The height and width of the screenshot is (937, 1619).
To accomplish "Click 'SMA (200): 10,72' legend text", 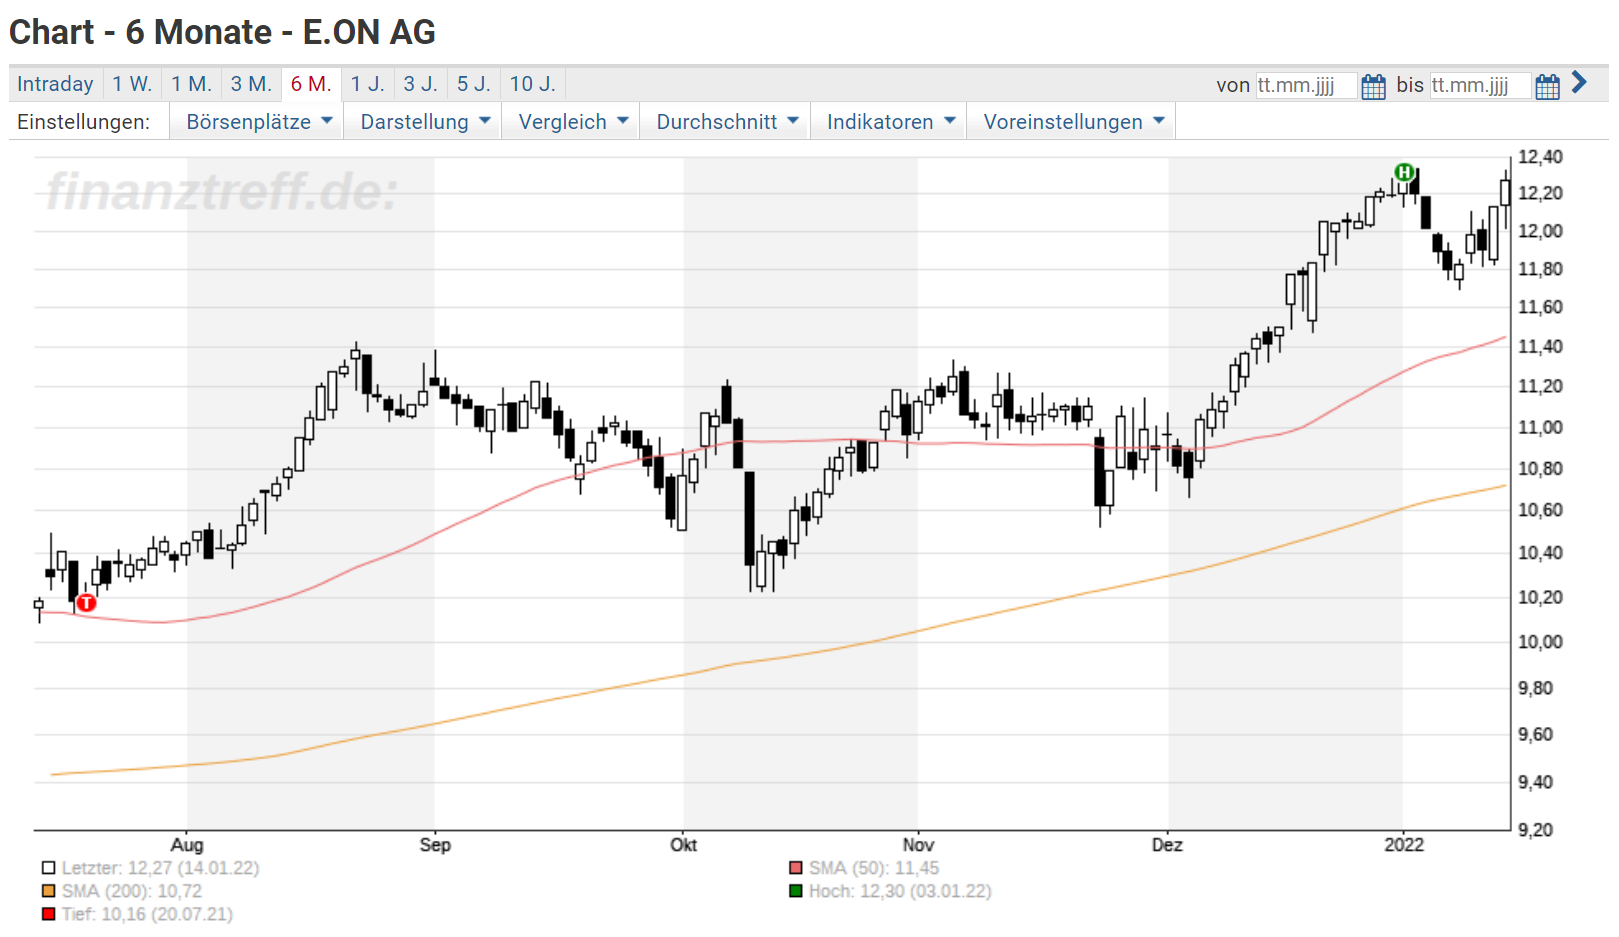I will point(132,891).
